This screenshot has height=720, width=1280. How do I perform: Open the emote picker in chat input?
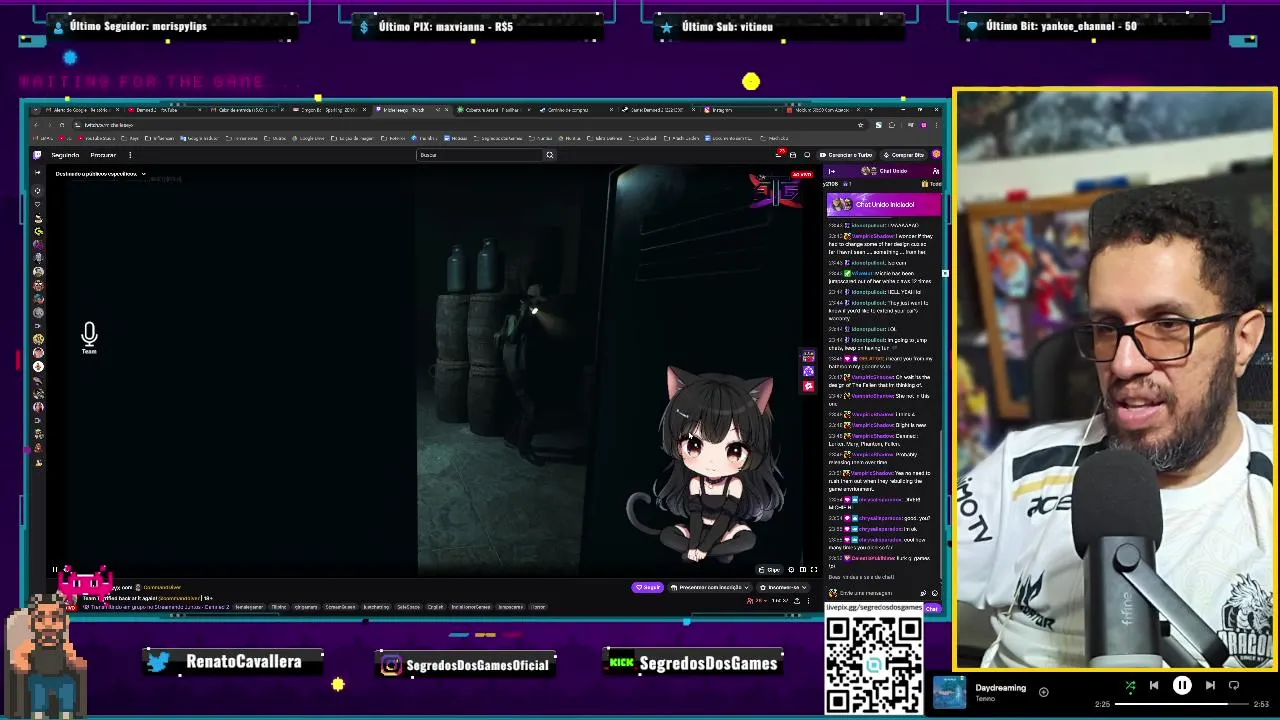coord(934,593)
